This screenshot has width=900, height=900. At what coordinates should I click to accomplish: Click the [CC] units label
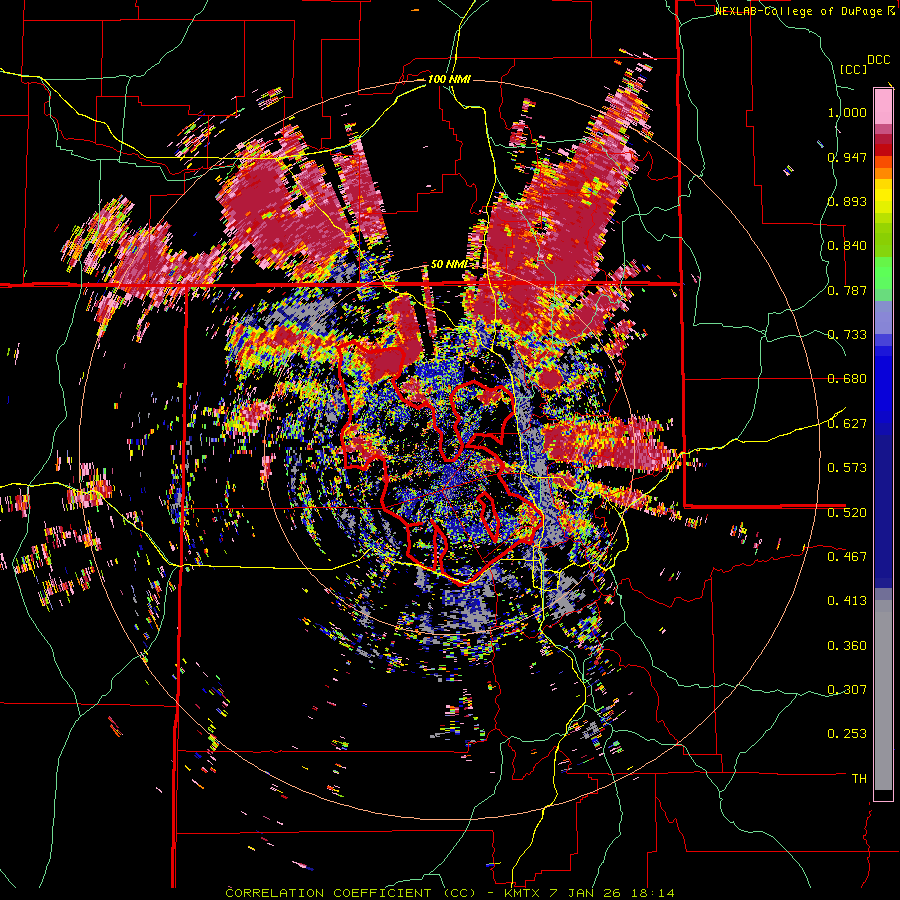point(854,69)
